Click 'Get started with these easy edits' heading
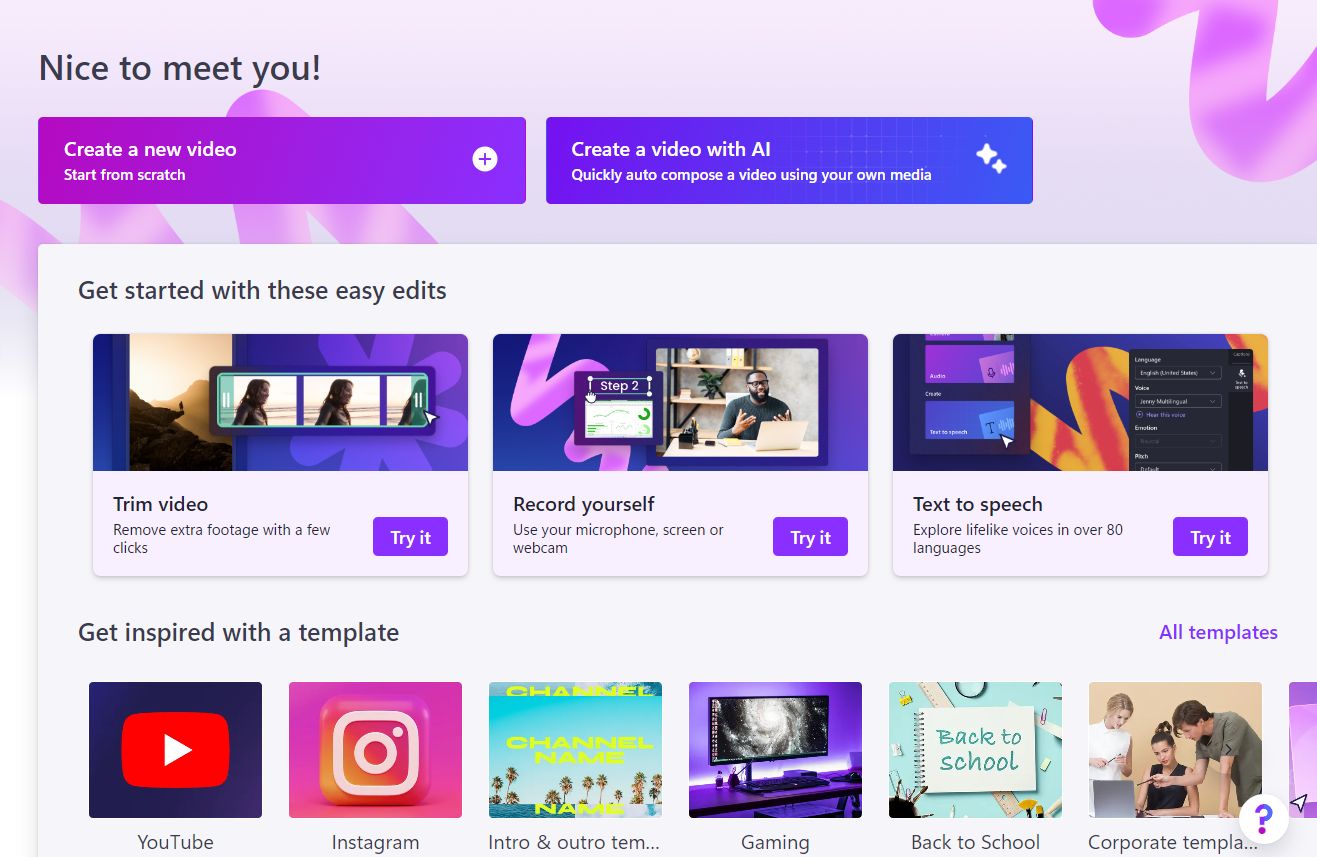 tap(262, 291)
